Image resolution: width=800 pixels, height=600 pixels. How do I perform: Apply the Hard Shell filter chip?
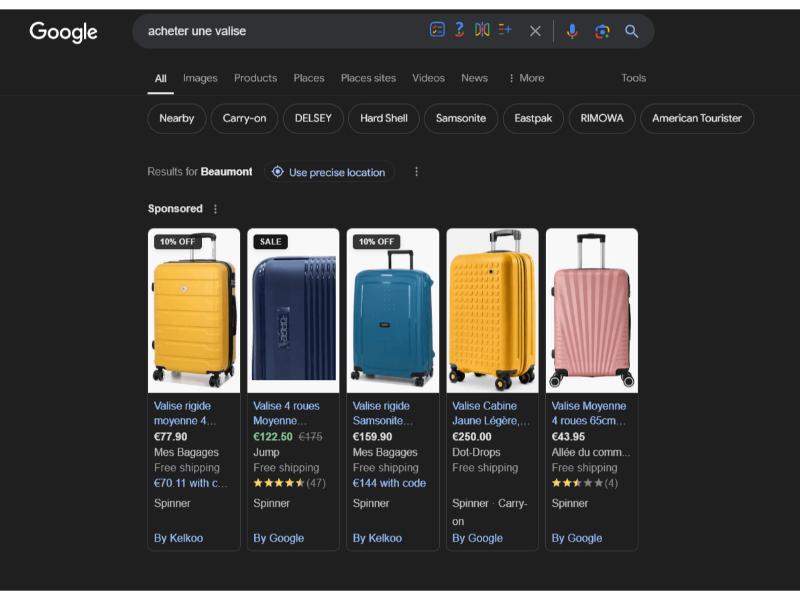point(384,118)
